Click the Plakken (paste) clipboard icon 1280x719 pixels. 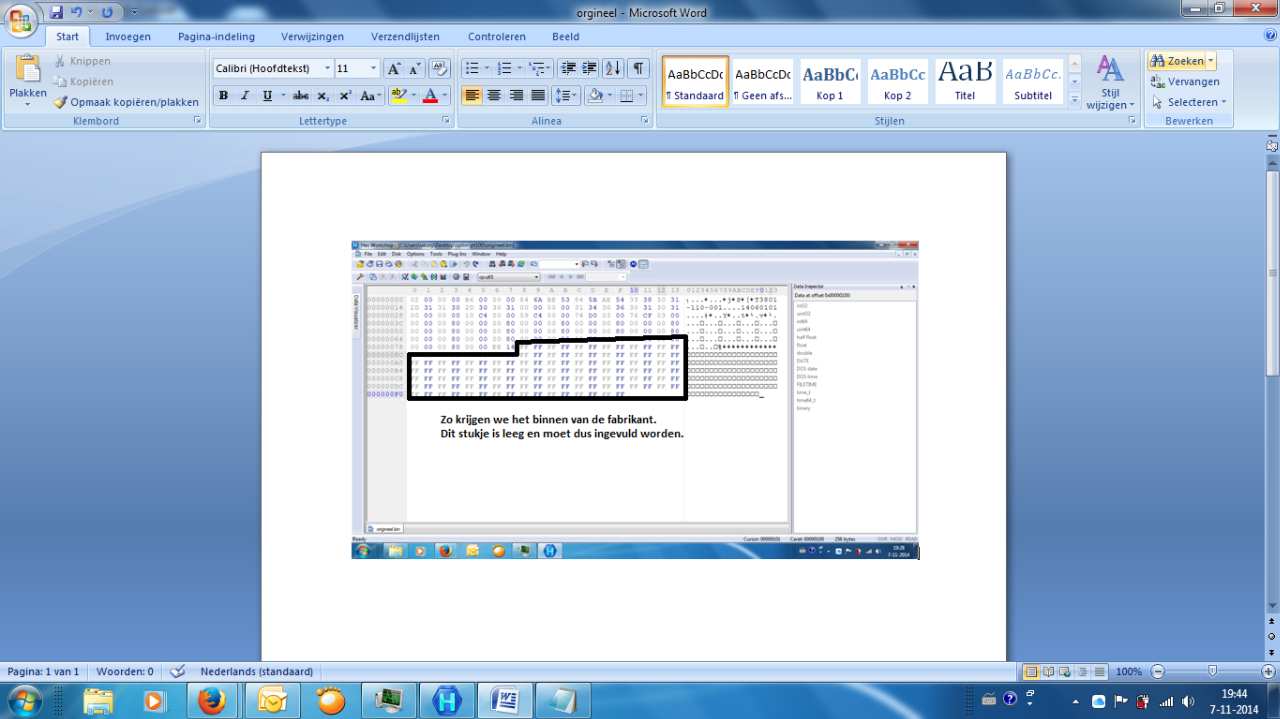[27, 70]
